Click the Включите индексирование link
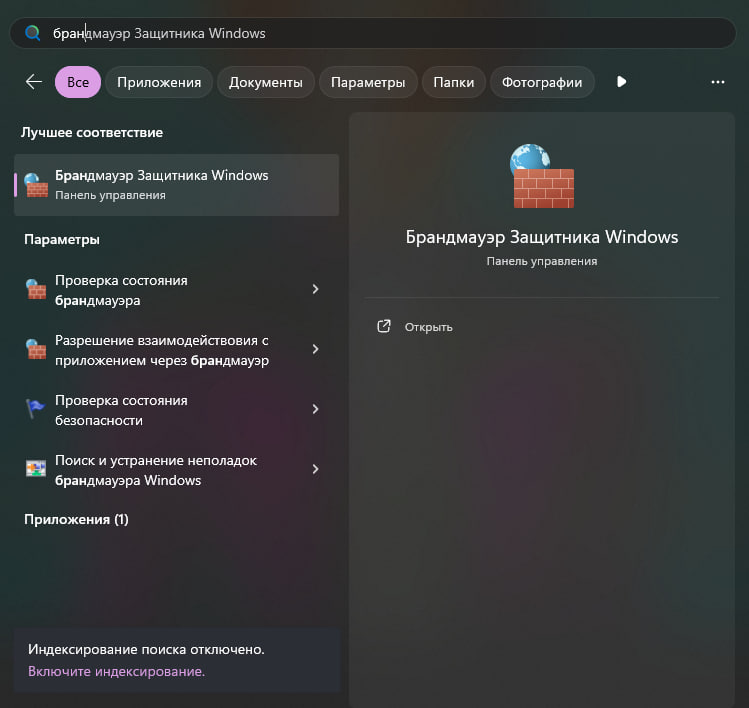Viewport: 749px width, 708px height. click(x=116, y=671)
